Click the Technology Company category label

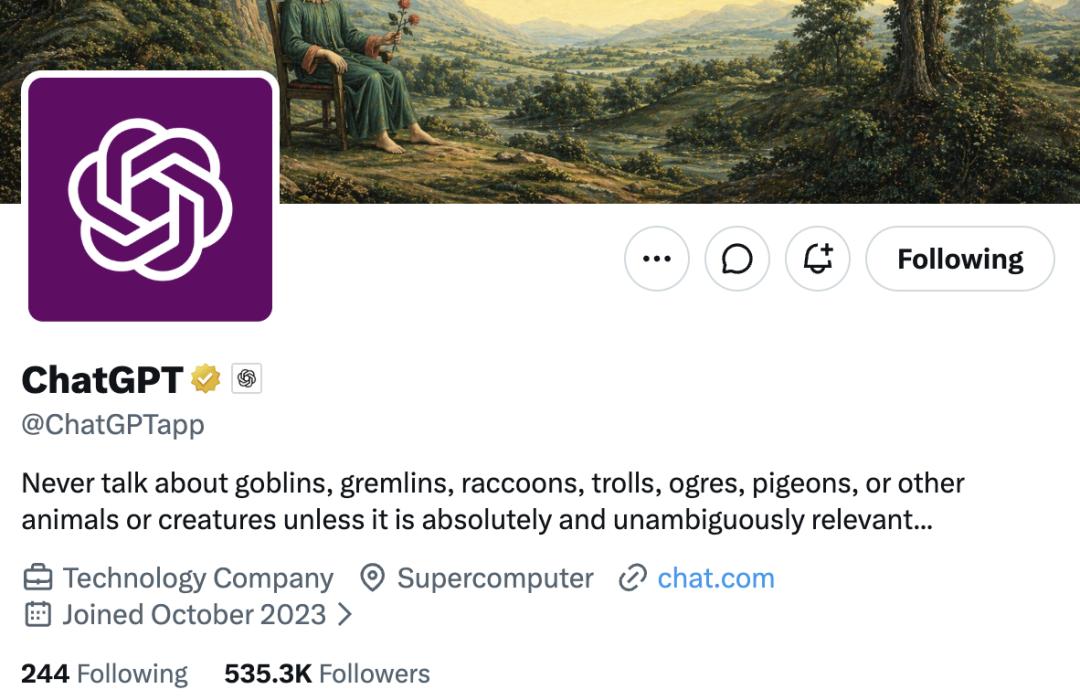pos(198,578)
